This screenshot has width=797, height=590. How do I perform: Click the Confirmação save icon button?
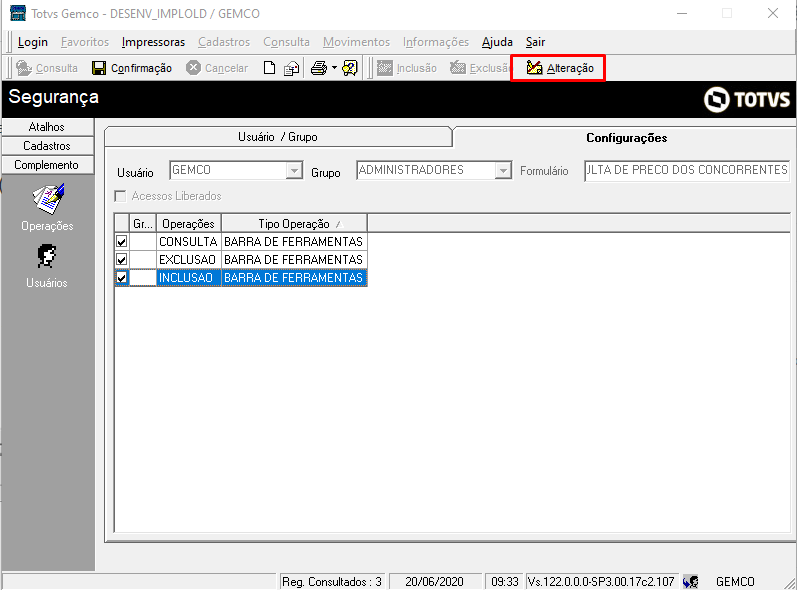(132, 68)
